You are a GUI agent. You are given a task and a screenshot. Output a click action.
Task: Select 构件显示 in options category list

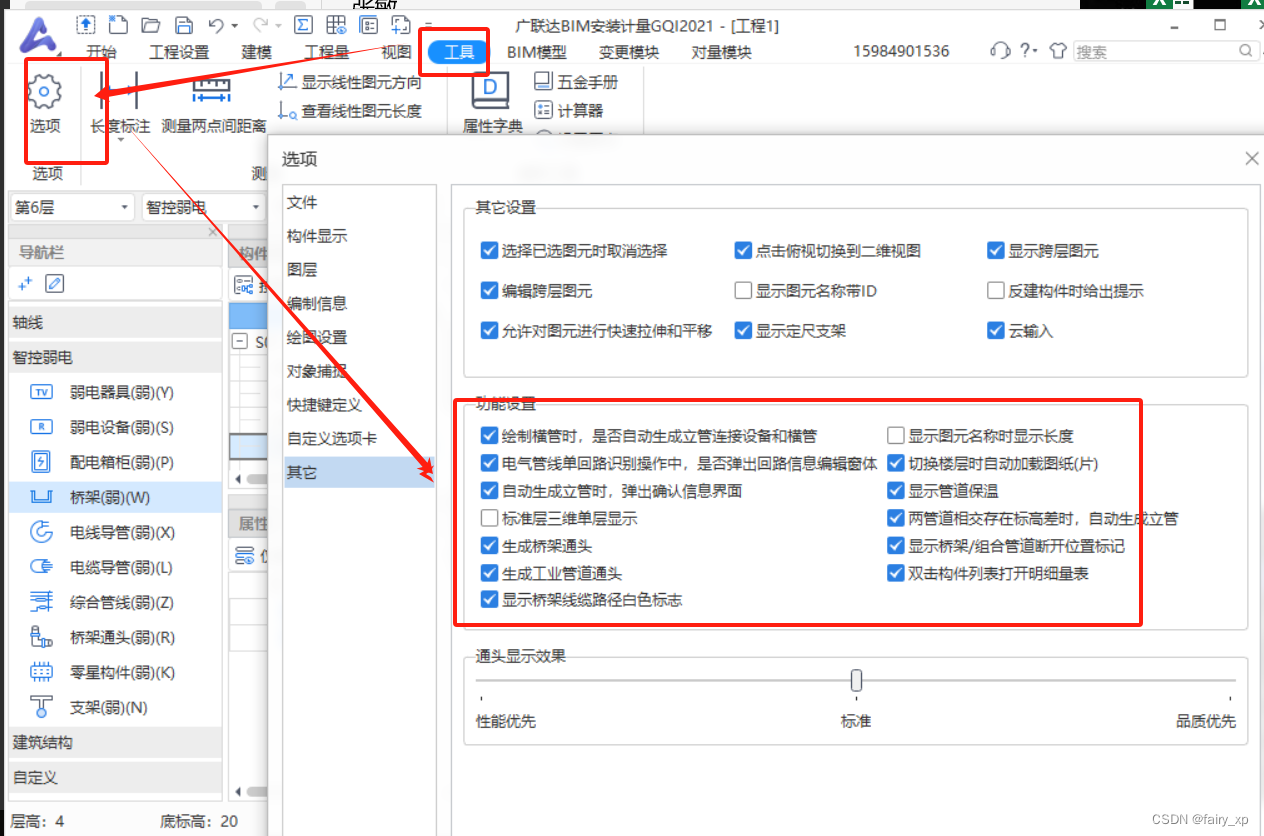click(358, 236)
